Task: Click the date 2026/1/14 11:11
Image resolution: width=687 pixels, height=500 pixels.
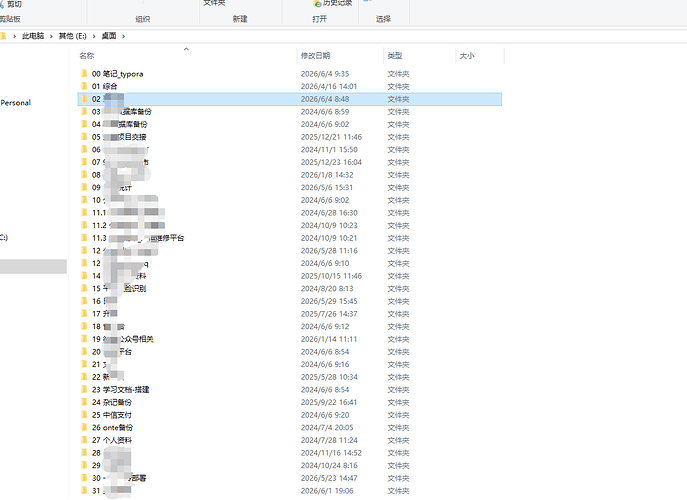Action: [x=329, y=339]
